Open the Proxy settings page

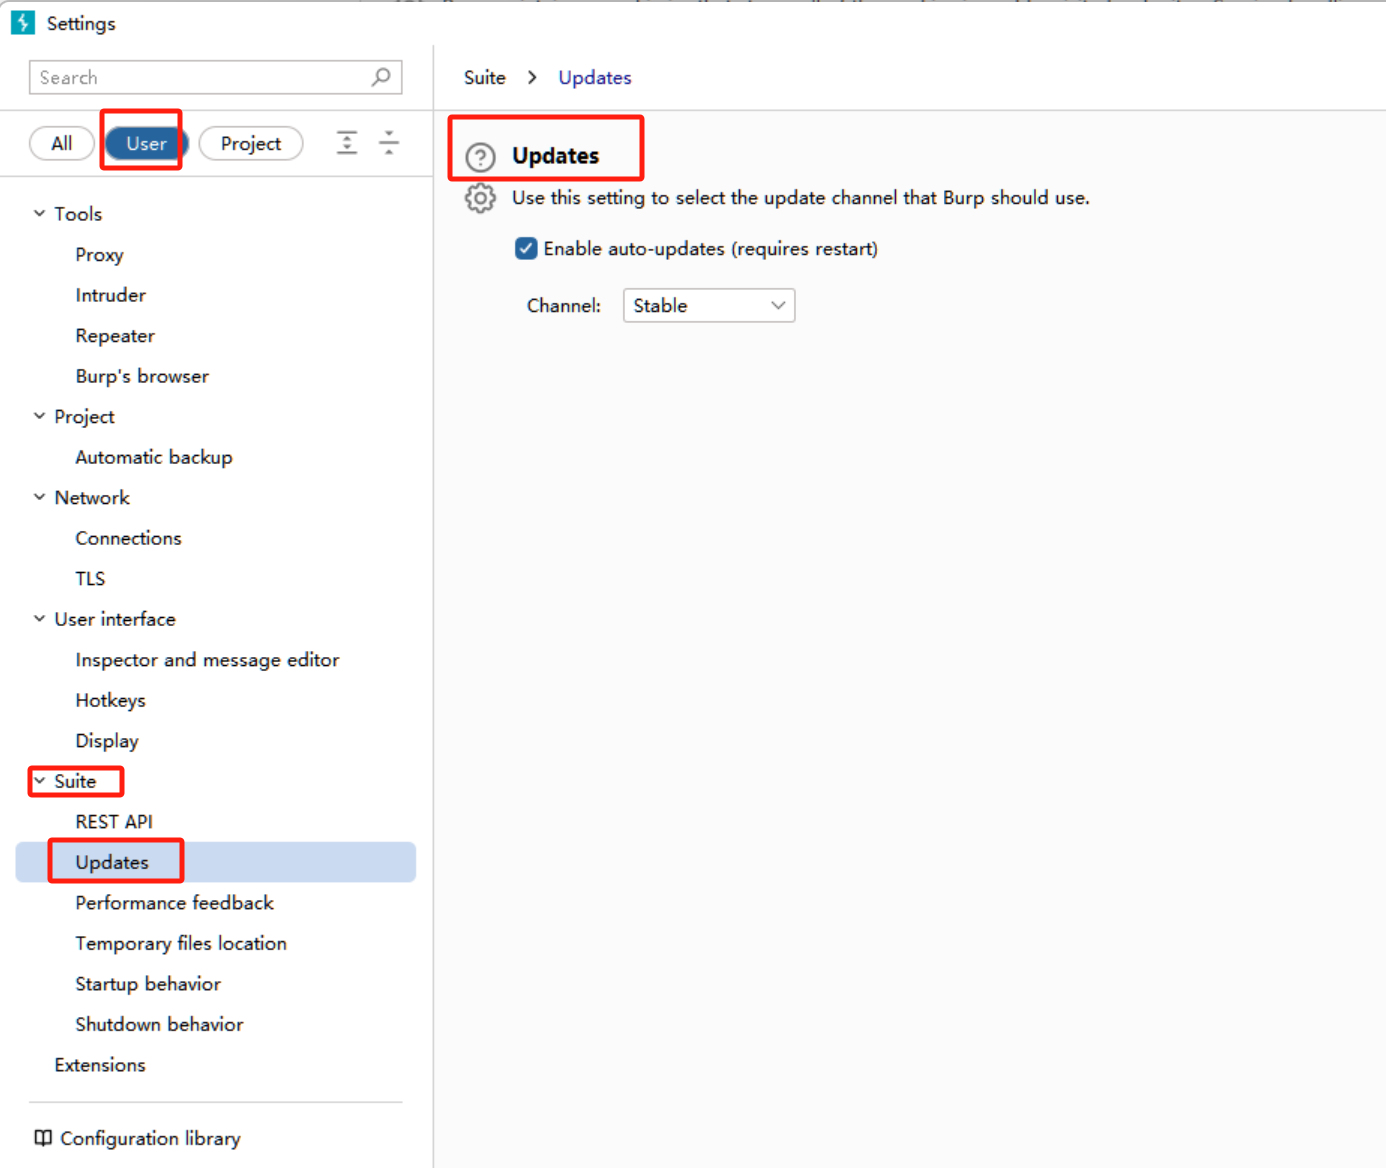click(x=99, y=255)
